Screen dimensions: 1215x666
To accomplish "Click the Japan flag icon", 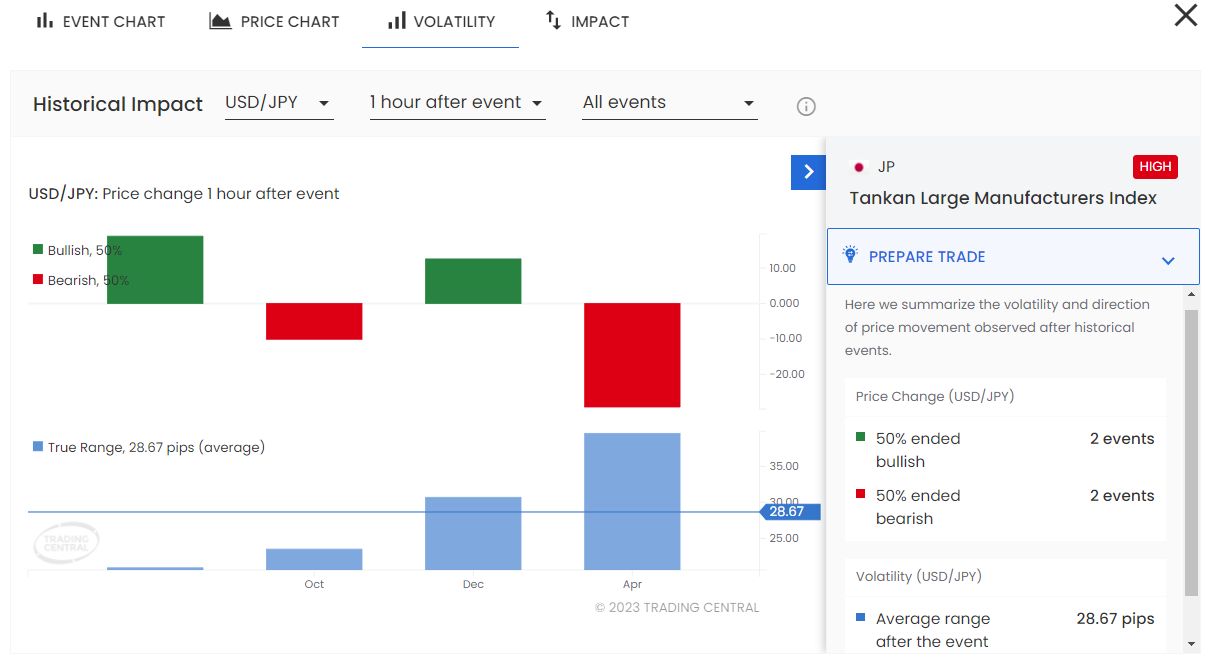I will [858, 167].
